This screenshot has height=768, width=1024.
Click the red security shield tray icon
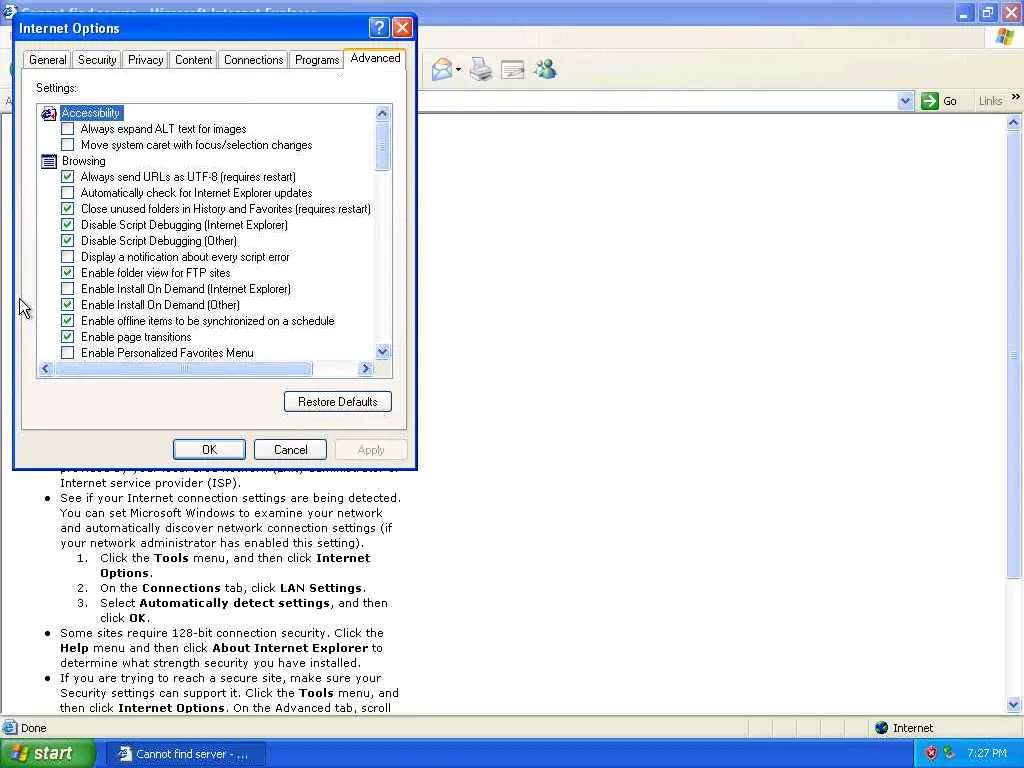click(931, 754)
